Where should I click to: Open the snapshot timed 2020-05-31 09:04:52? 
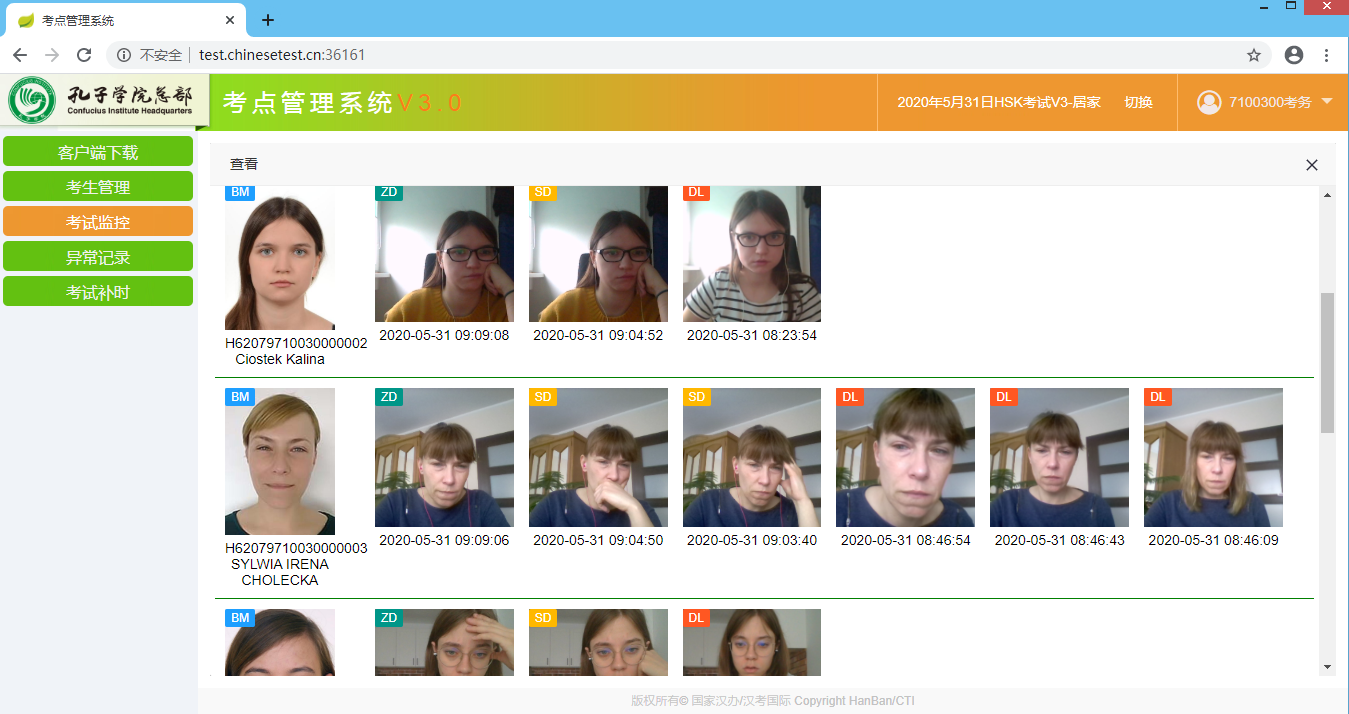pos(598,254)
